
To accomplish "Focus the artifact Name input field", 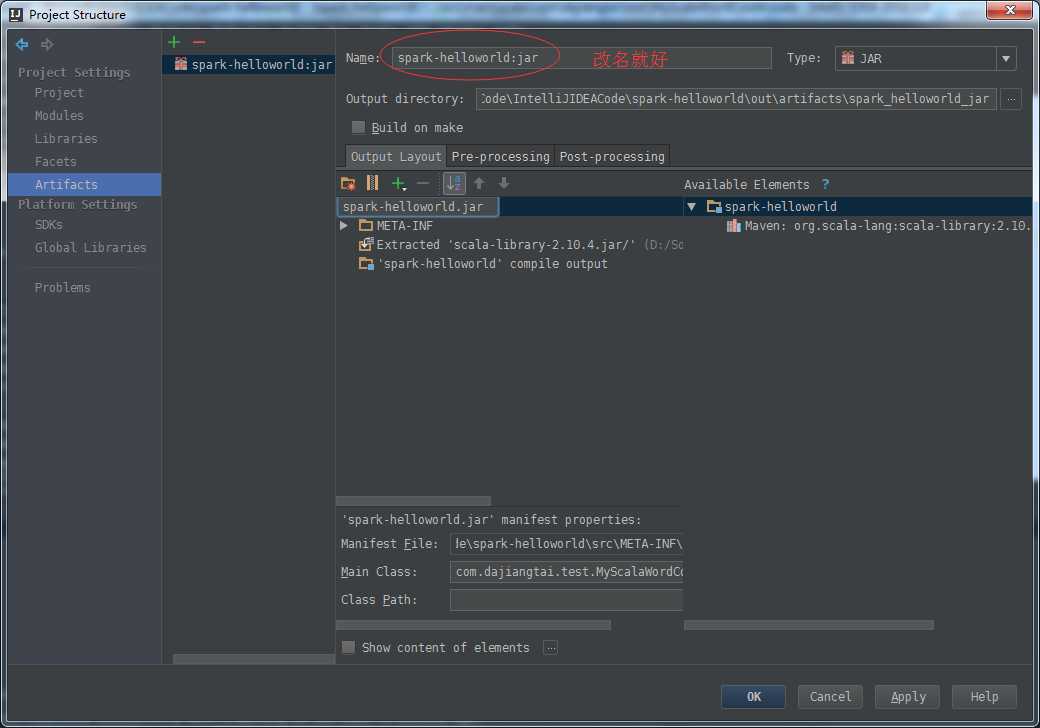I will (x=582, y=58).
